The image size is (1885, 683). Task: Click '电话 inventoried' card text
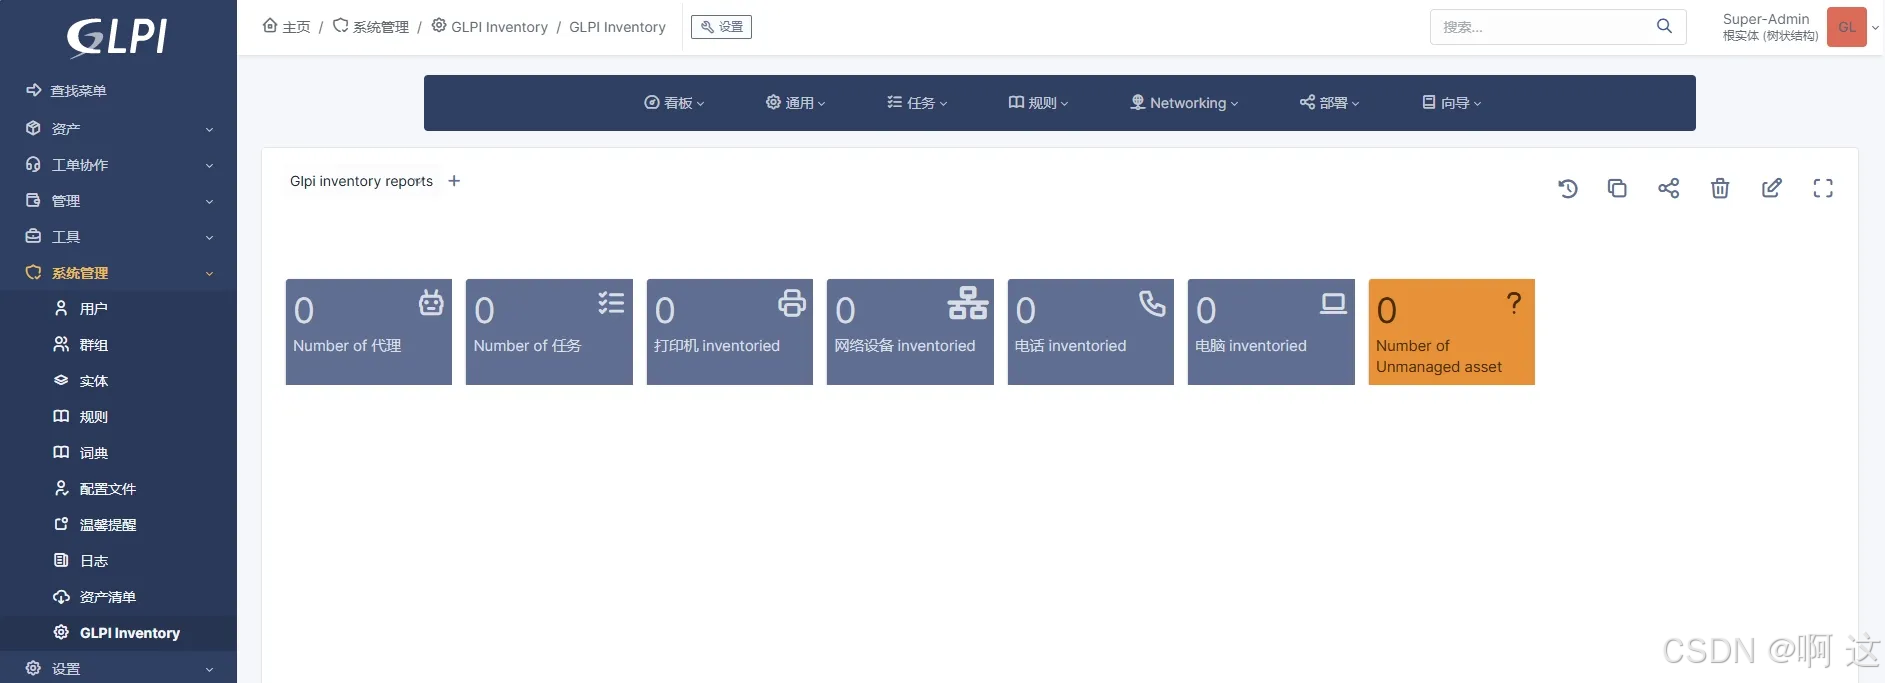pos(1070,345)
